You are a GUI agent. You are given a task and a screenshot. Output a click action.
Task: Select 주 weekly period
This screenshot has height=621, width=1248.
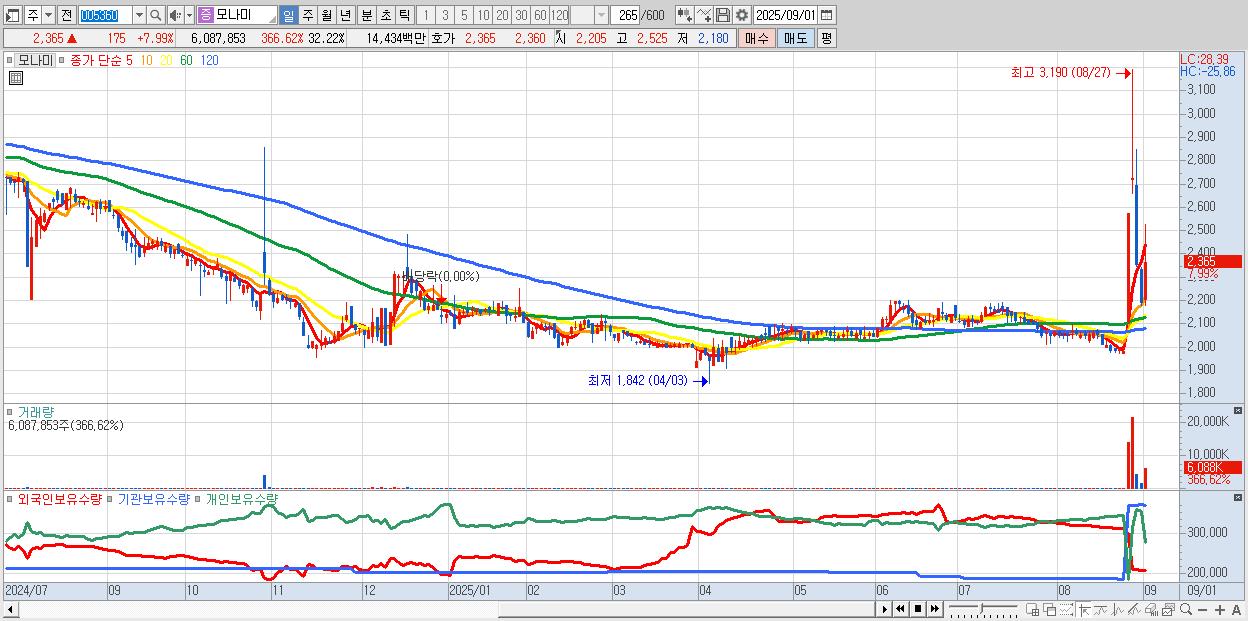307,15
